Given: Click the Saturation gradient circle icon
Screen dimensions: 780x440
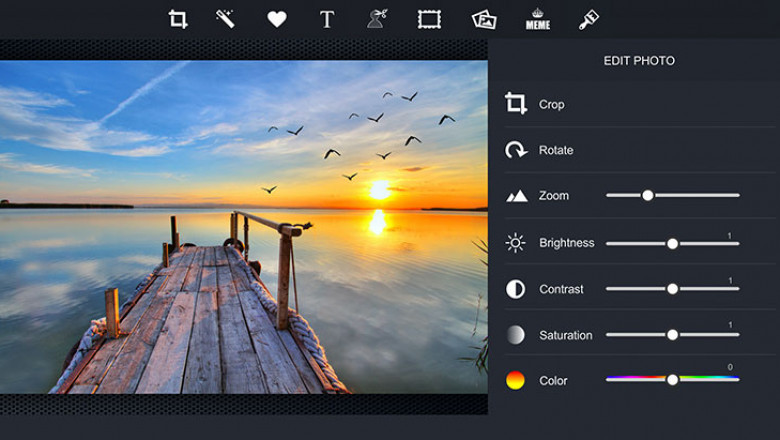Looking at the screenshot, I should coord(515,335).
